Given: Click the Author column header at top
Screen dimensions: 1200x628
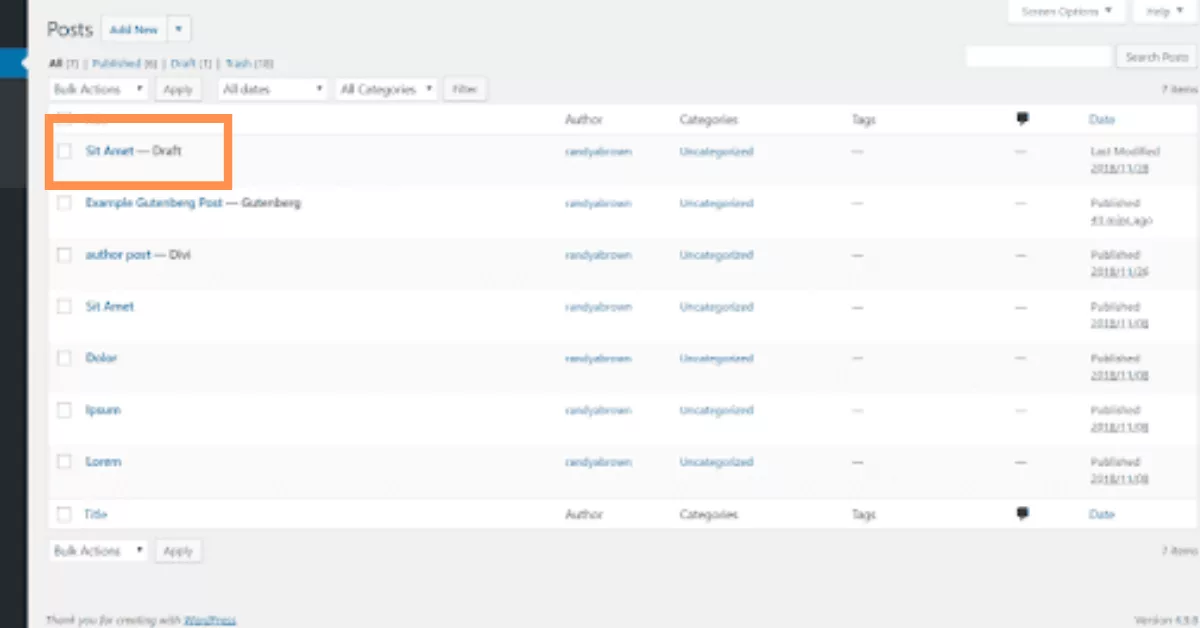Looking at the screenshot, I should pos(584,119).
